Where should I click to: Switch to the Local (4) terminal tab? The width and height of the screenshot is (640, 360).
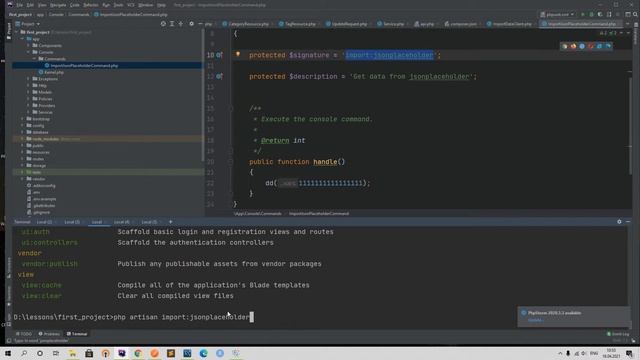tap(122, 222)
